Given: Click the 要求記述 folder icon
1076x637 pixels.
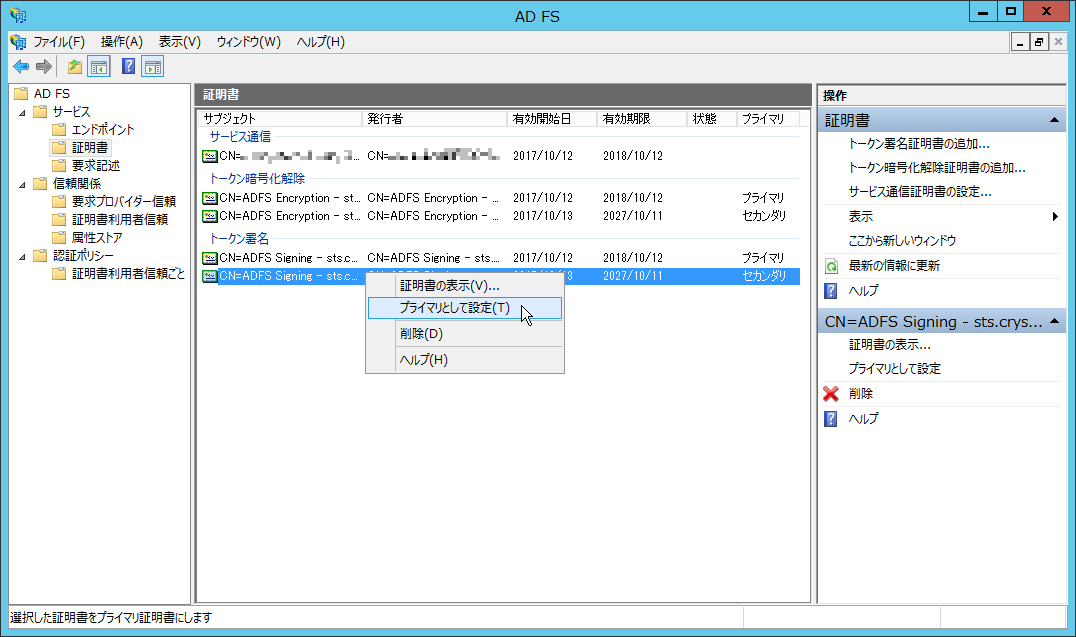Looking at the screenshot, I should coord(59,165).
